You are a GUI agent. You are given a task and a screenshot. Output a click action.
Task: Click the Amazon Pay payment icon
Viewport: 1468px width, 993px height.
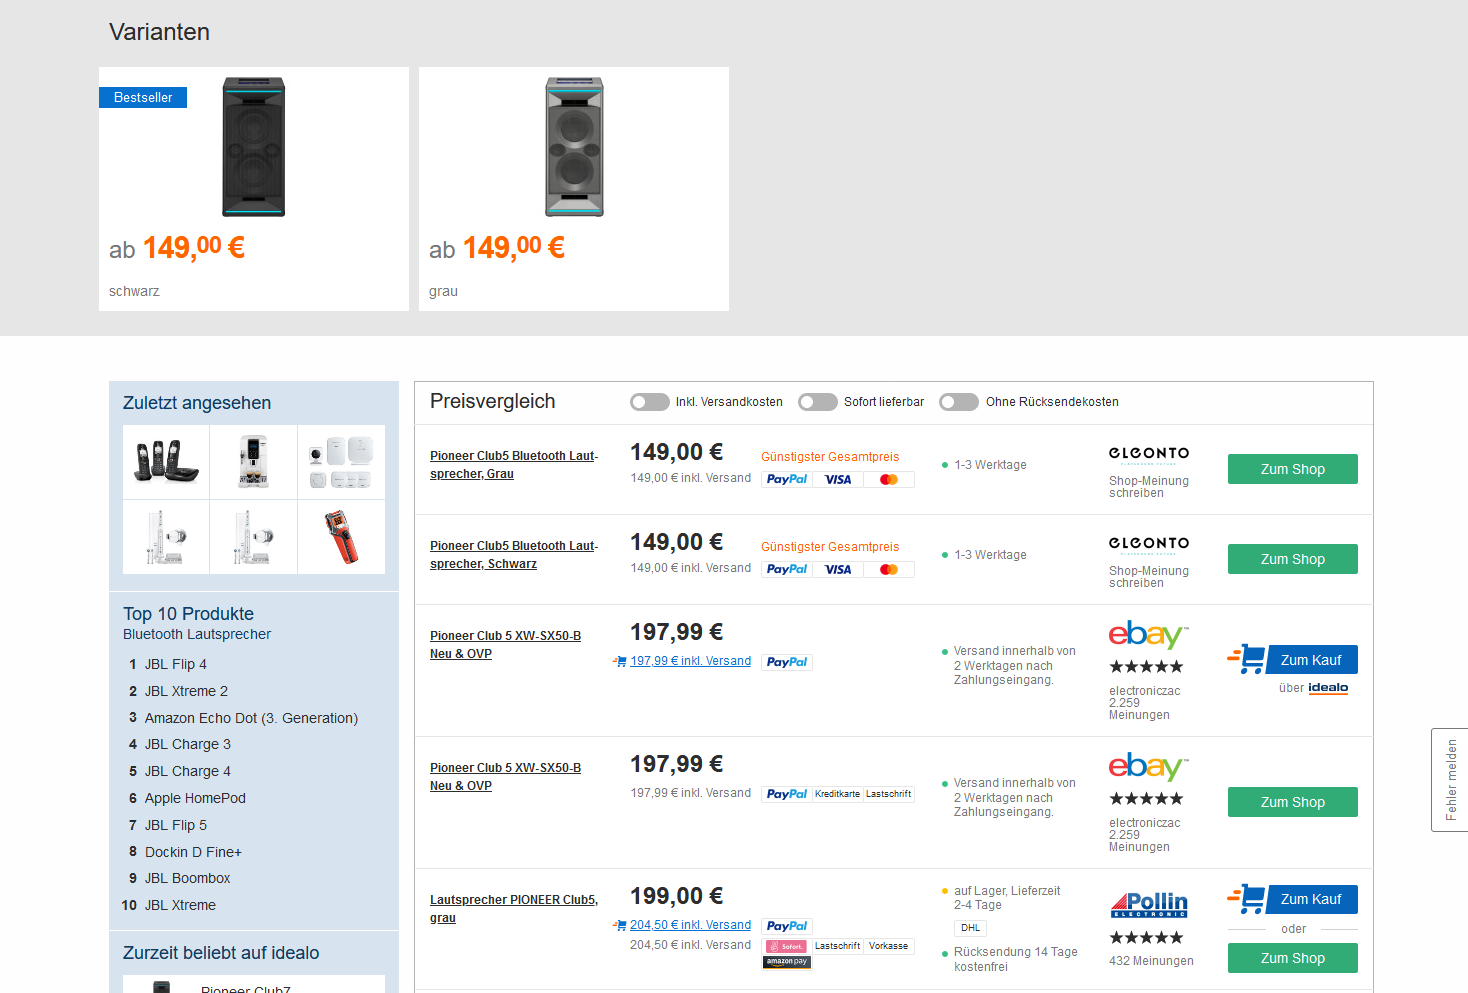coord(787,962)
